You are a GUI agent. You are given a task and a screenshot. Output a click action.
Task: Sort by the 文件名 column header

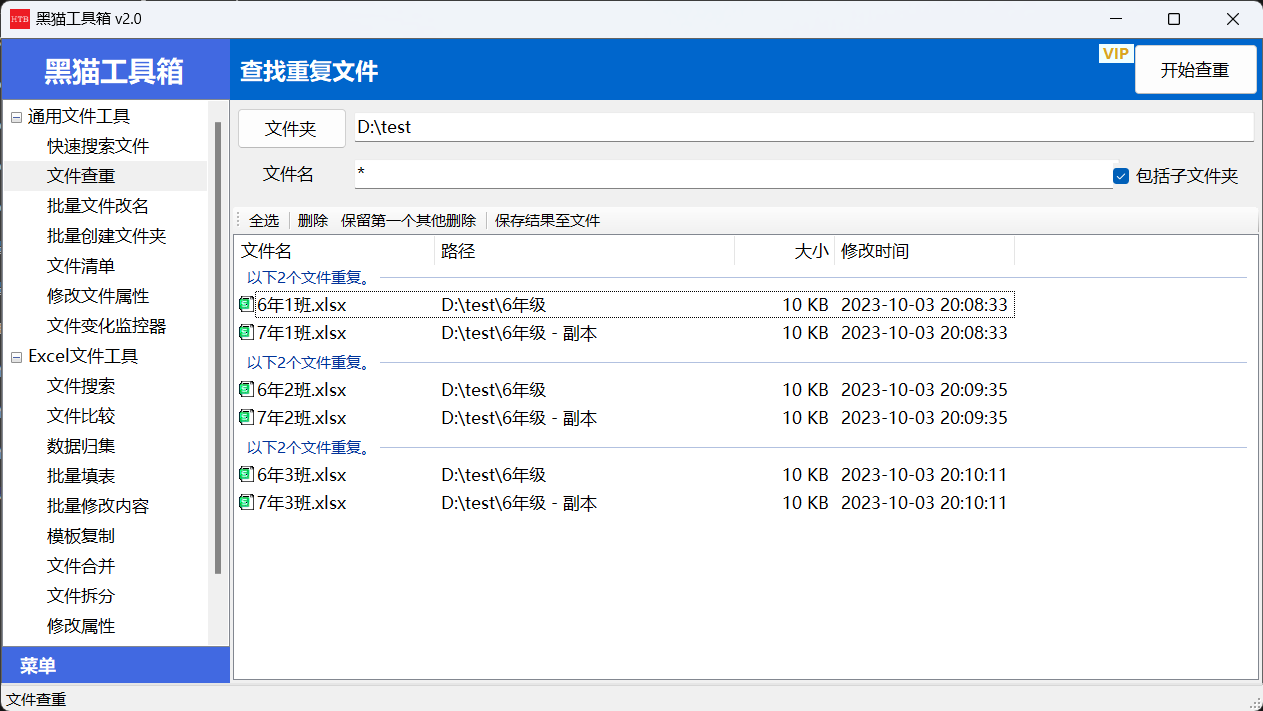tap(335, 251)
